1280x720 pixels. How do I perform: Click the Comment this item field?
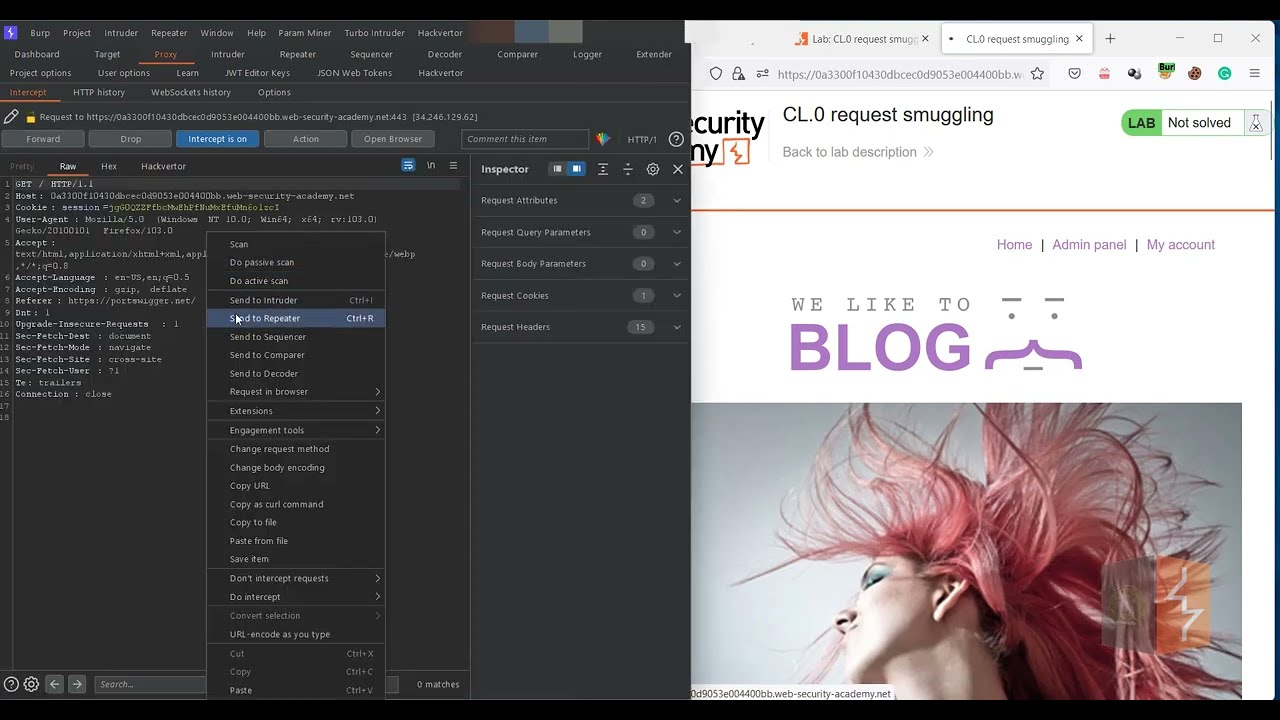pyautogui.click(x=525, y=139)
